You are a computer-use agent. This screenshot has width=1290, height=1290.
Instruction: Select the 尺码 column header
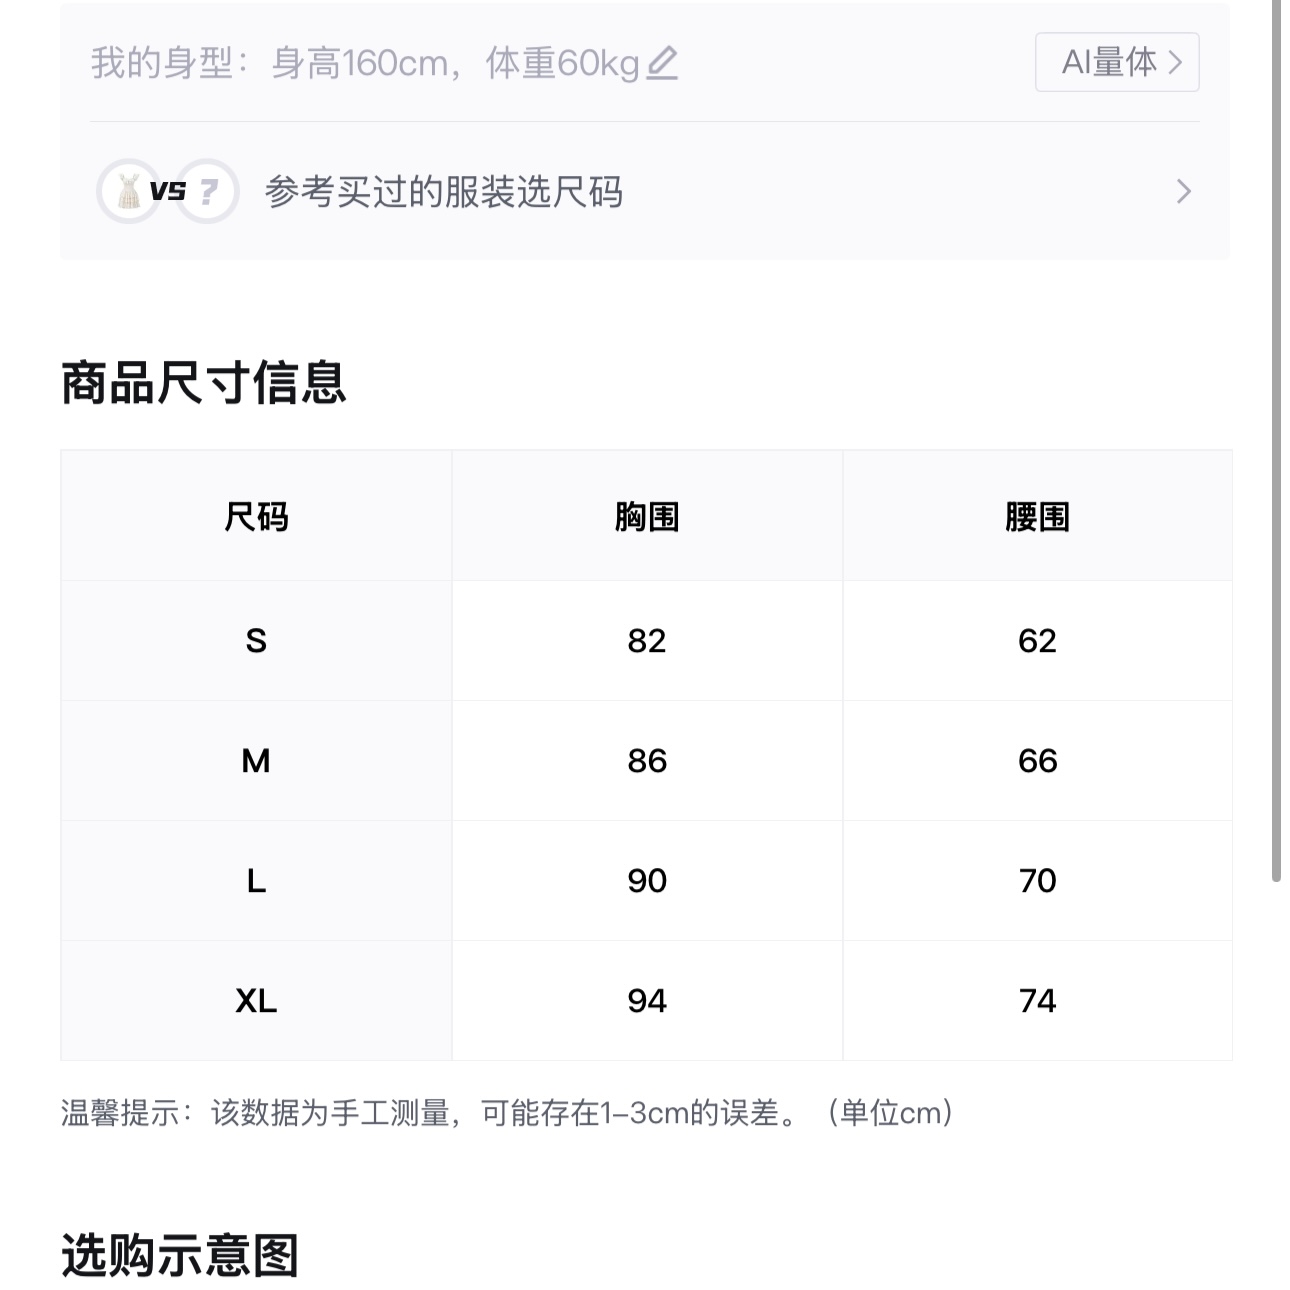pos(256,517)
